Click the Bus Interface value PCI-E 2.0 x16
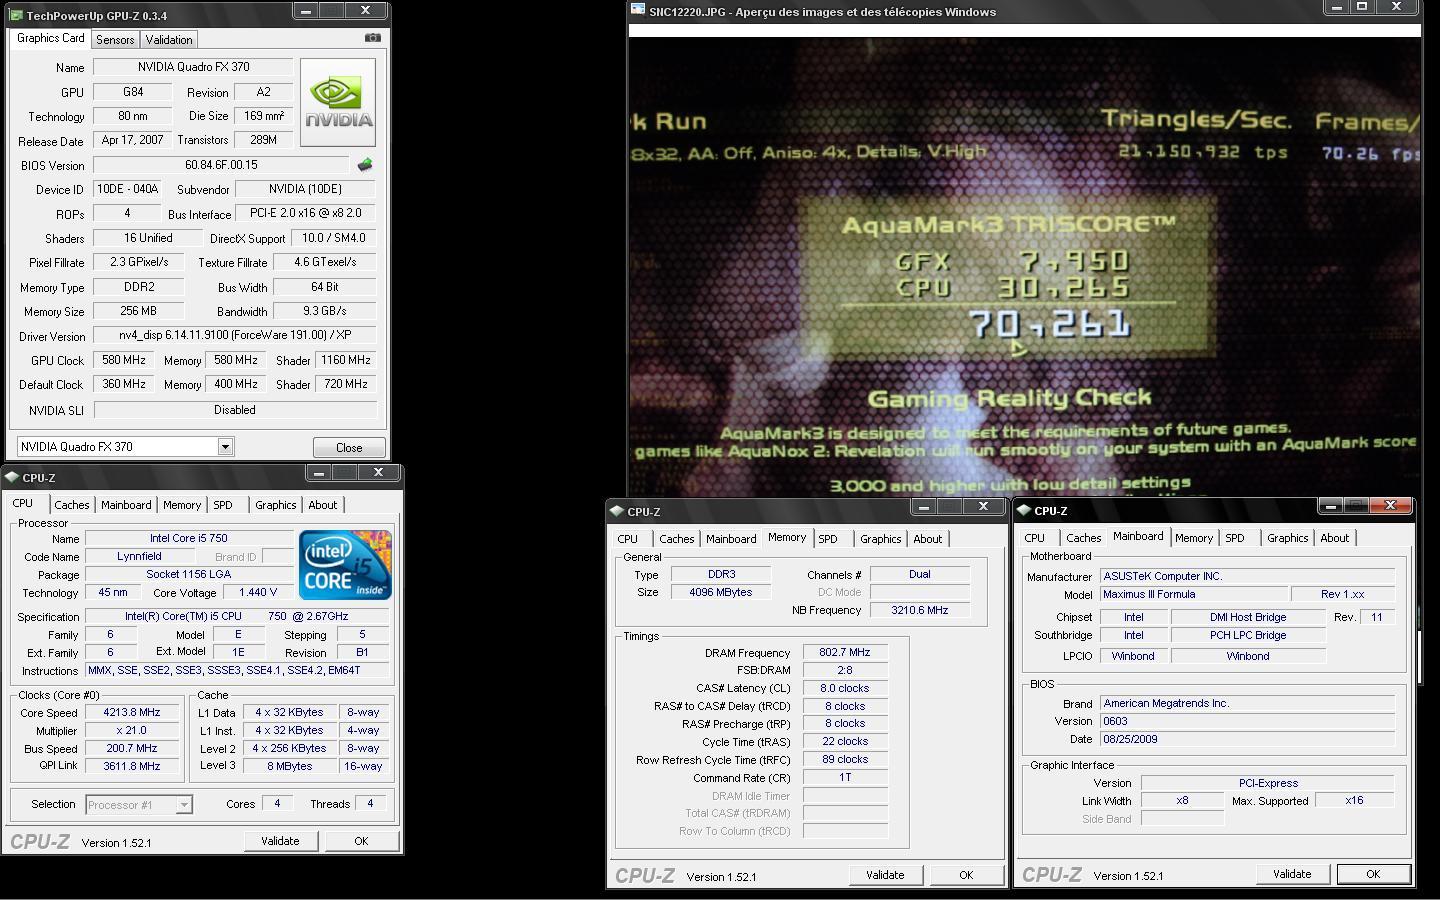1440x900 pixels. point(305,213)
